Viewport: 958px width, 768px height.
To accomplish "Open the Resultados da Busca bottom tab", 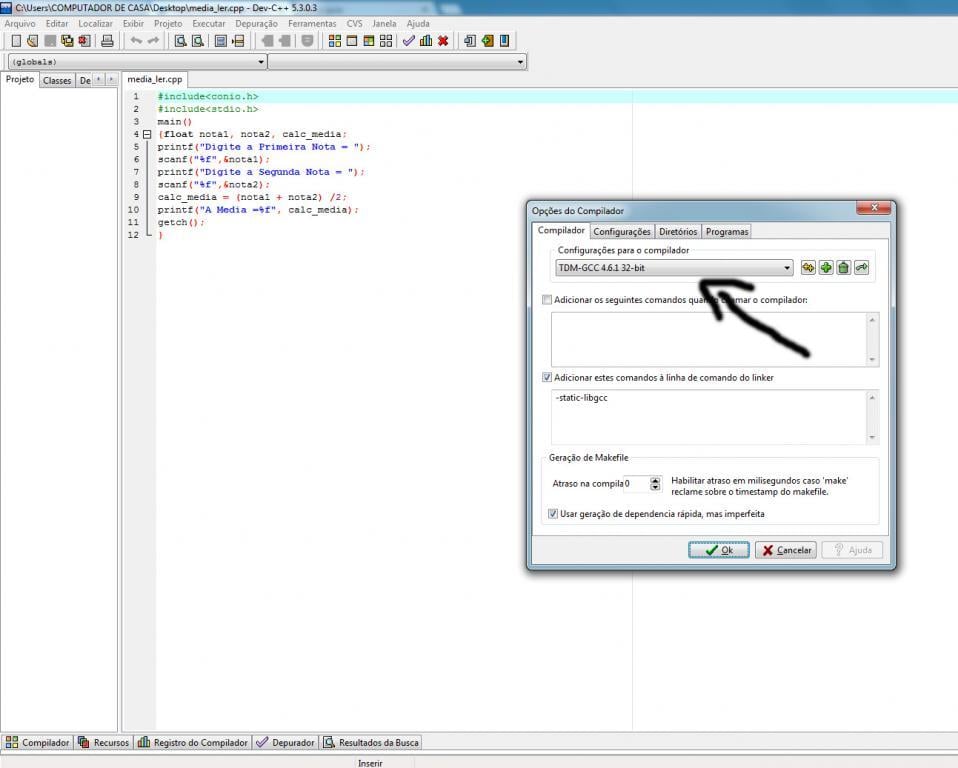I will 371,742.
